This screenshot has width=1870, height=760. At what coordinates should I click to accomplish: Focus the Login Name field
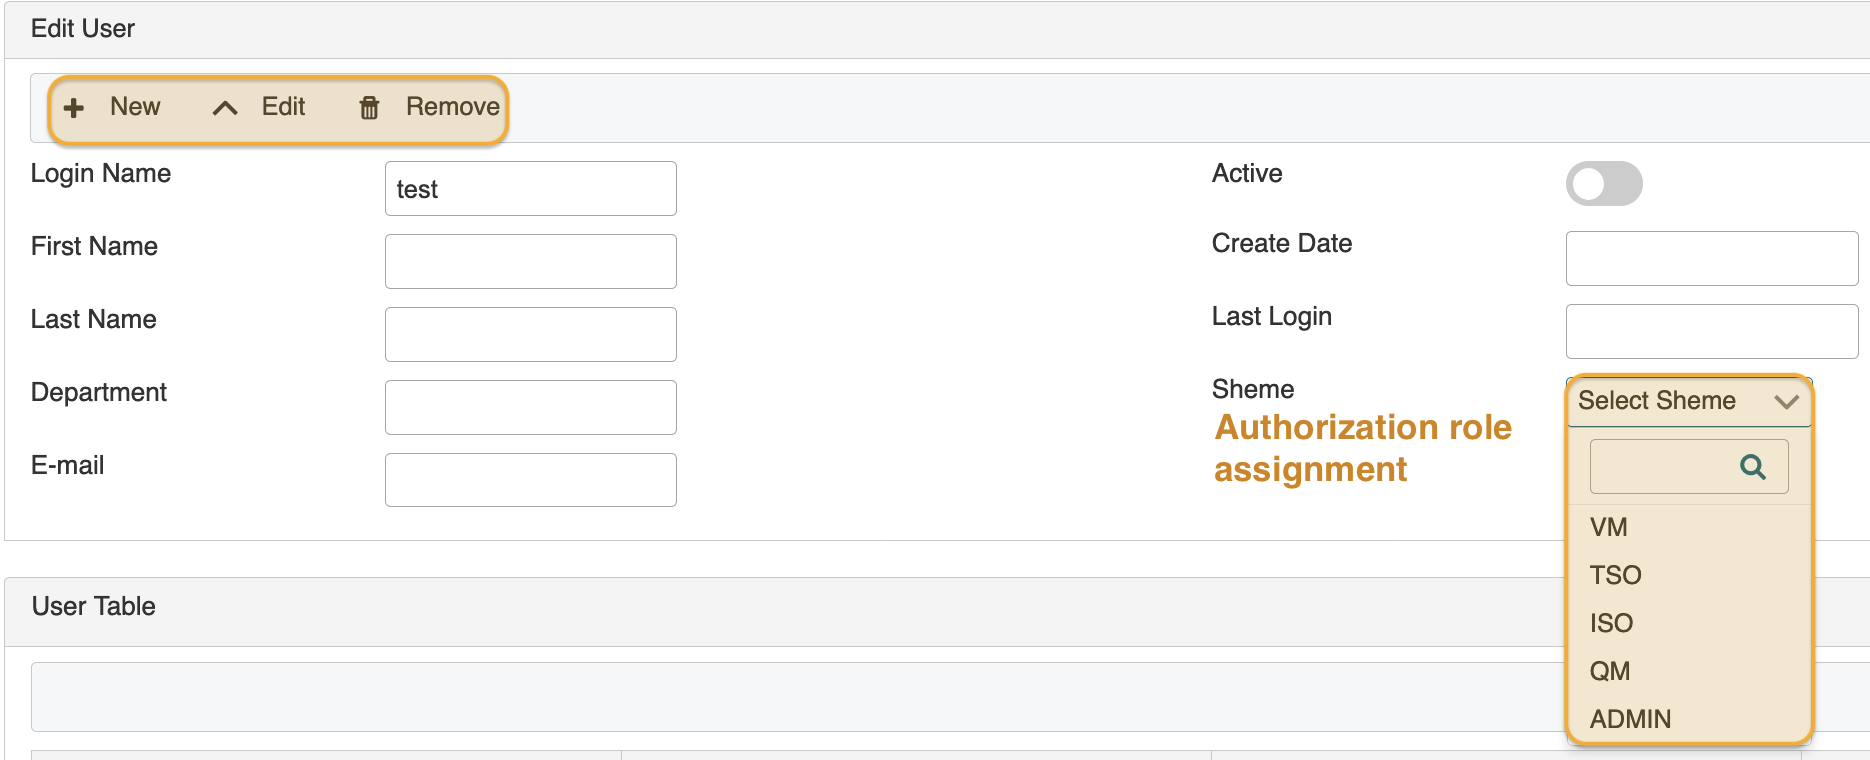(530, 189)
